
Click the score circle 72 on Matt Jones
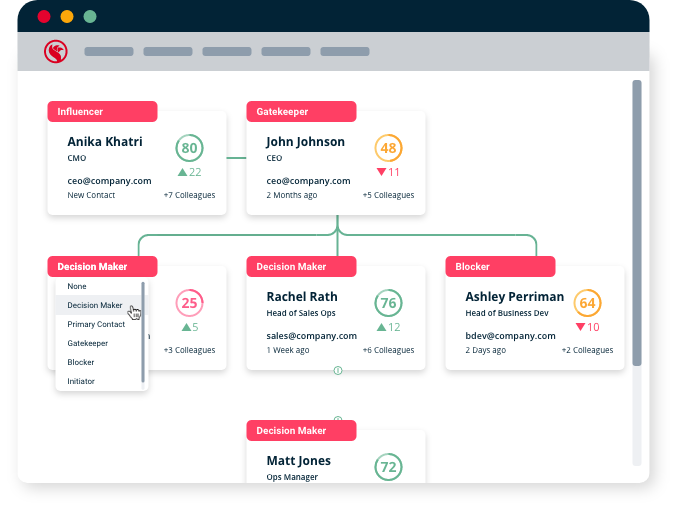tap(388, 467)
